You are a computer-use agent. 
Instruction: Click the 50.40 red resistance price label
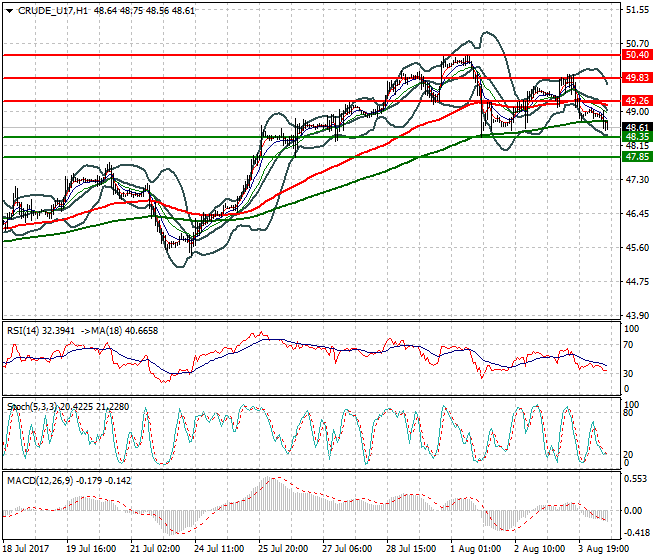click(637, 55)
